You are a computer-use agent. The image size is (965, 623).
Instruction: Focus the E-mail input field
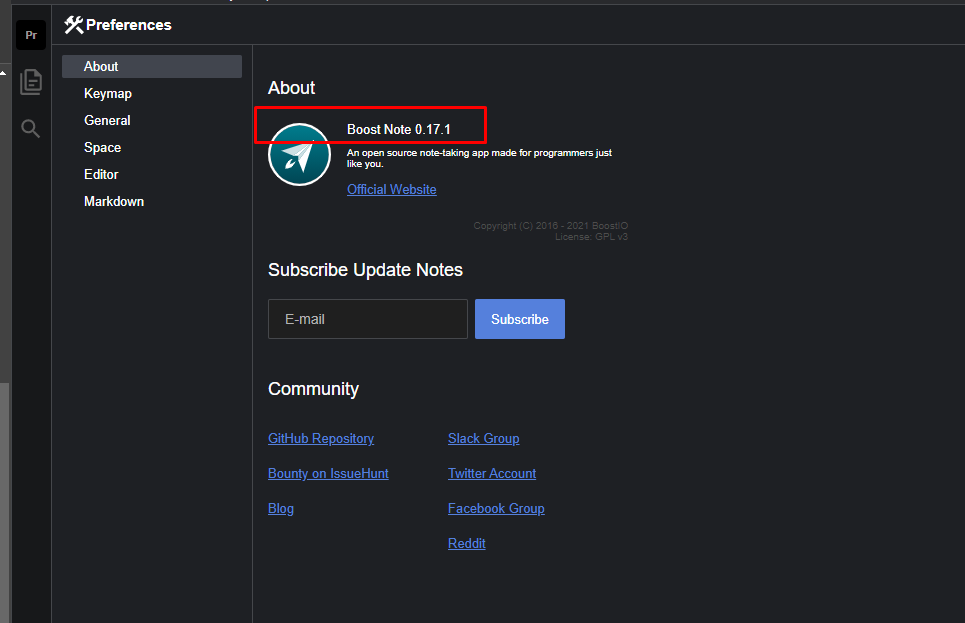coord(368,319)
